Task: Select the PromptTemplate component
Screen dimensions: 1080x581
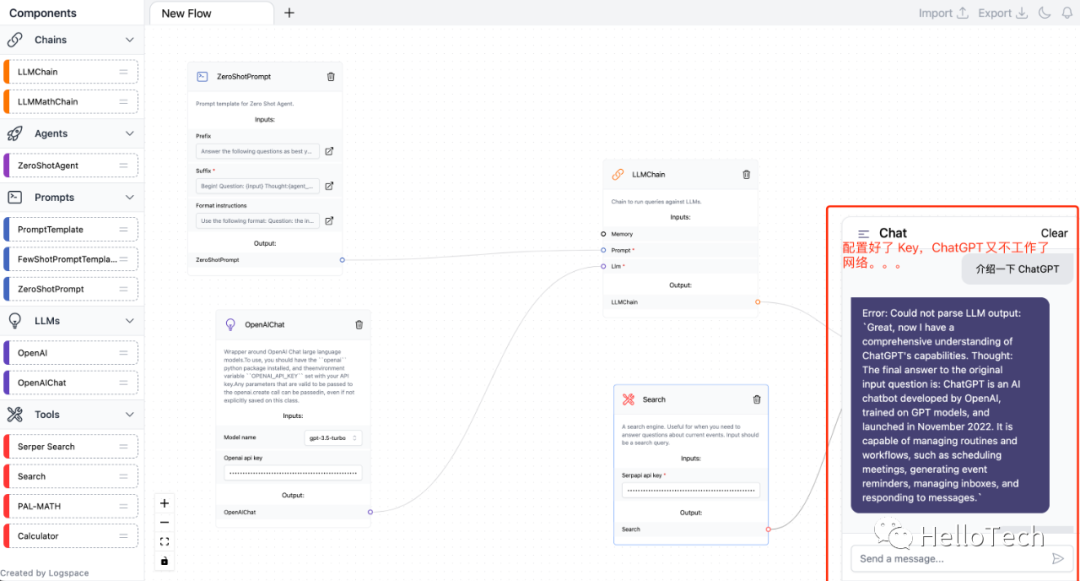Action: (72, 229)
